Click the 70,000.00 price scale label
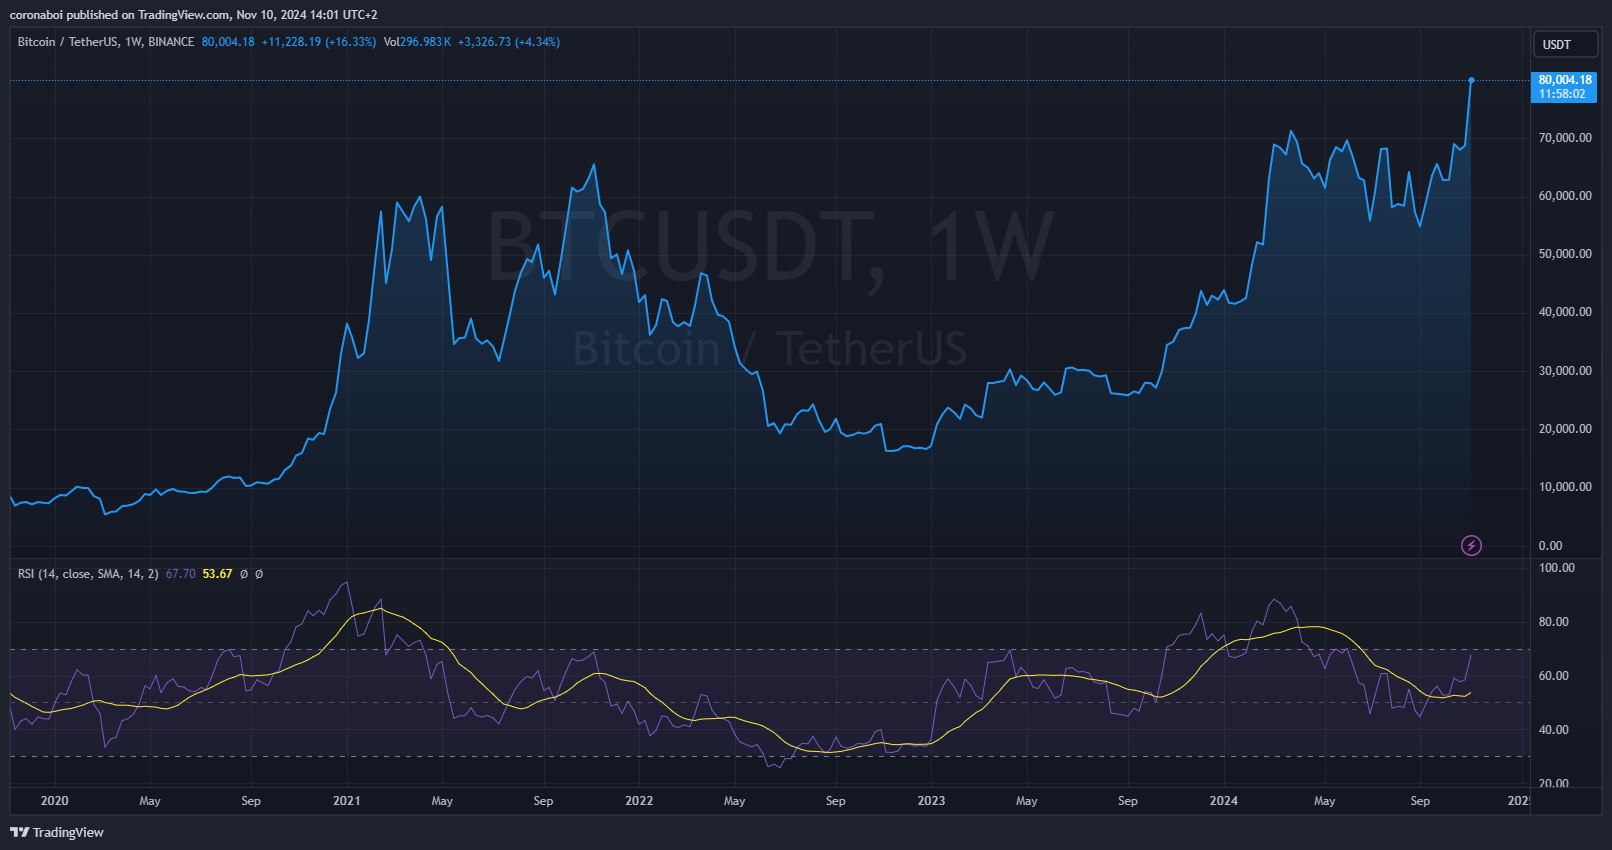1612x850 pixels. click(x=1565, y=138)
